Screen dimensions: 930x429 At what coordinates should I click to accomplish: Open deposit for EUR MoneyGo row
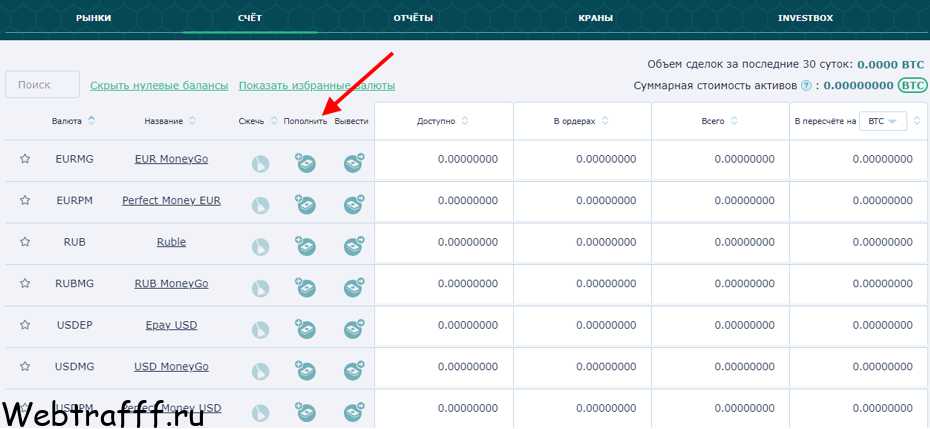(x=305, y=163)
